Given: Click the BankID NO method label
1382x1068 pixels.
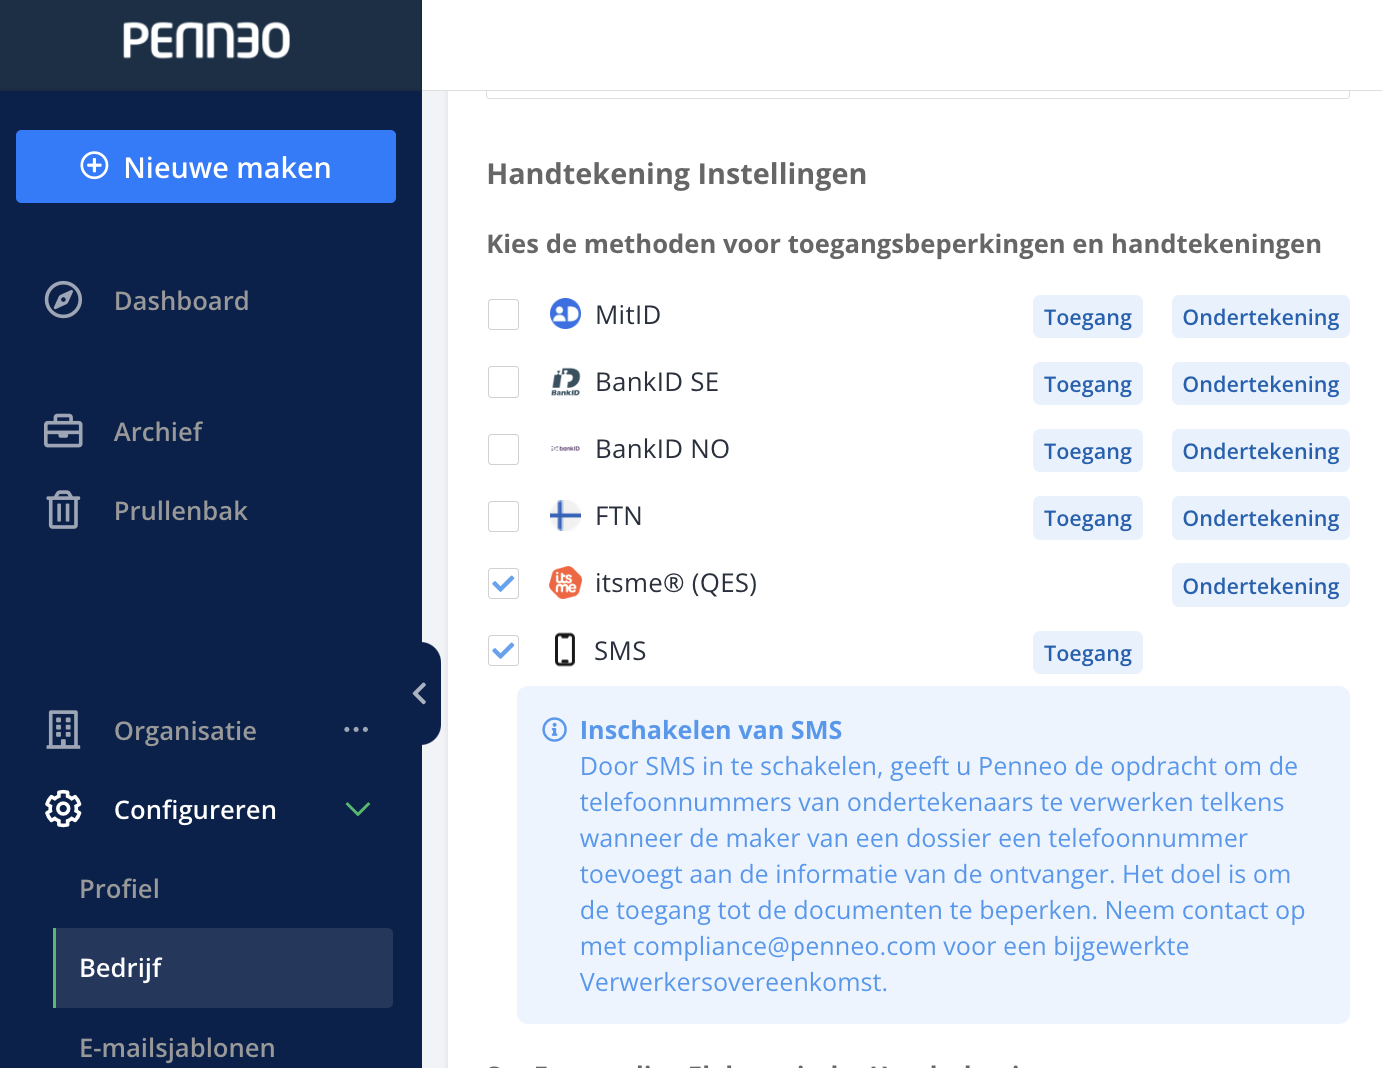Looking at the screenshot, I should 662,449.
